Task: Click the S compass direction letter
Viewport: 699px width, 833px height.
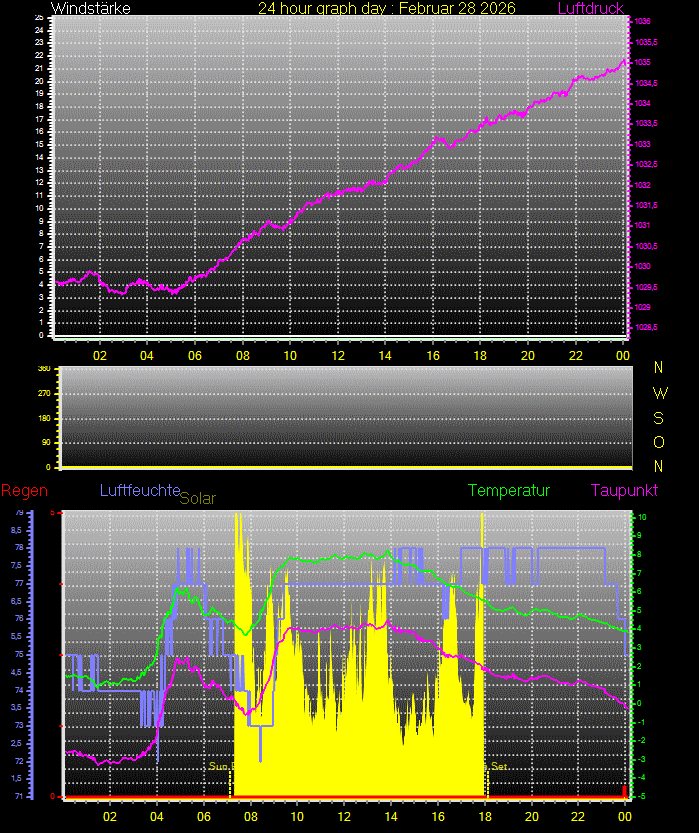Action: point(659,417)
